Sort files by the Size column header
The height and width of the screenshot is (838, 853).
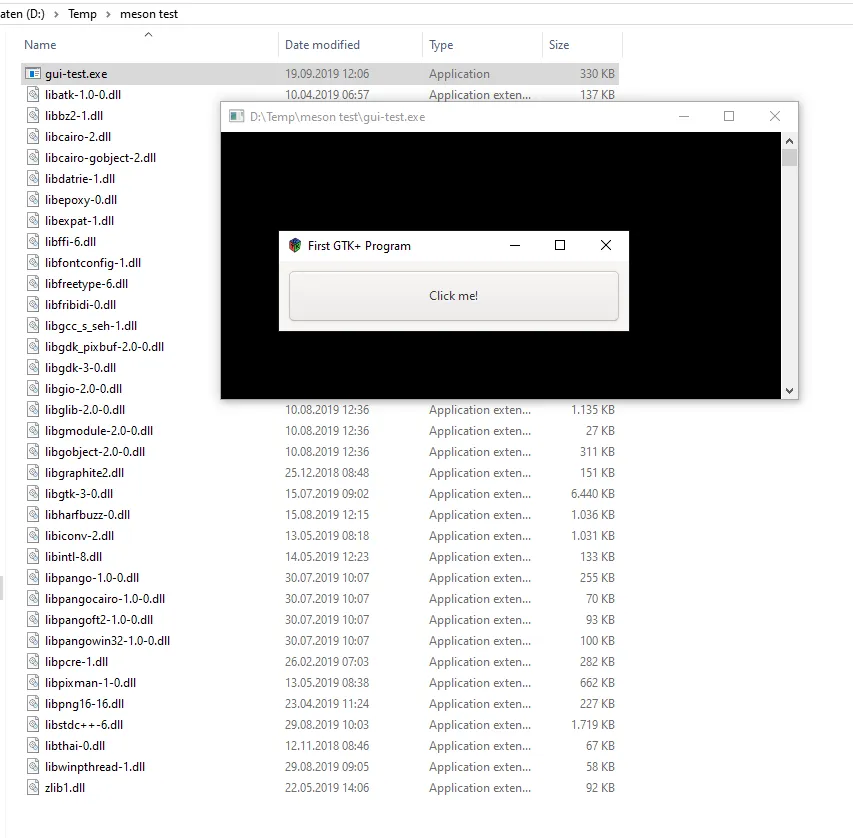point(559,45)
